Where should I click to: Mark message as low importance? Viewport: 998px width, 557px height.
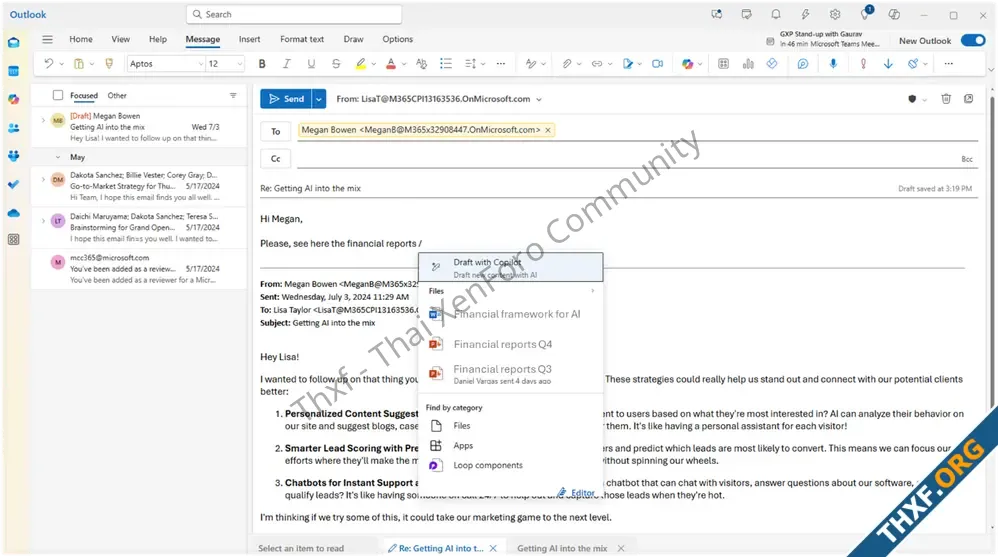coord(888,64)
